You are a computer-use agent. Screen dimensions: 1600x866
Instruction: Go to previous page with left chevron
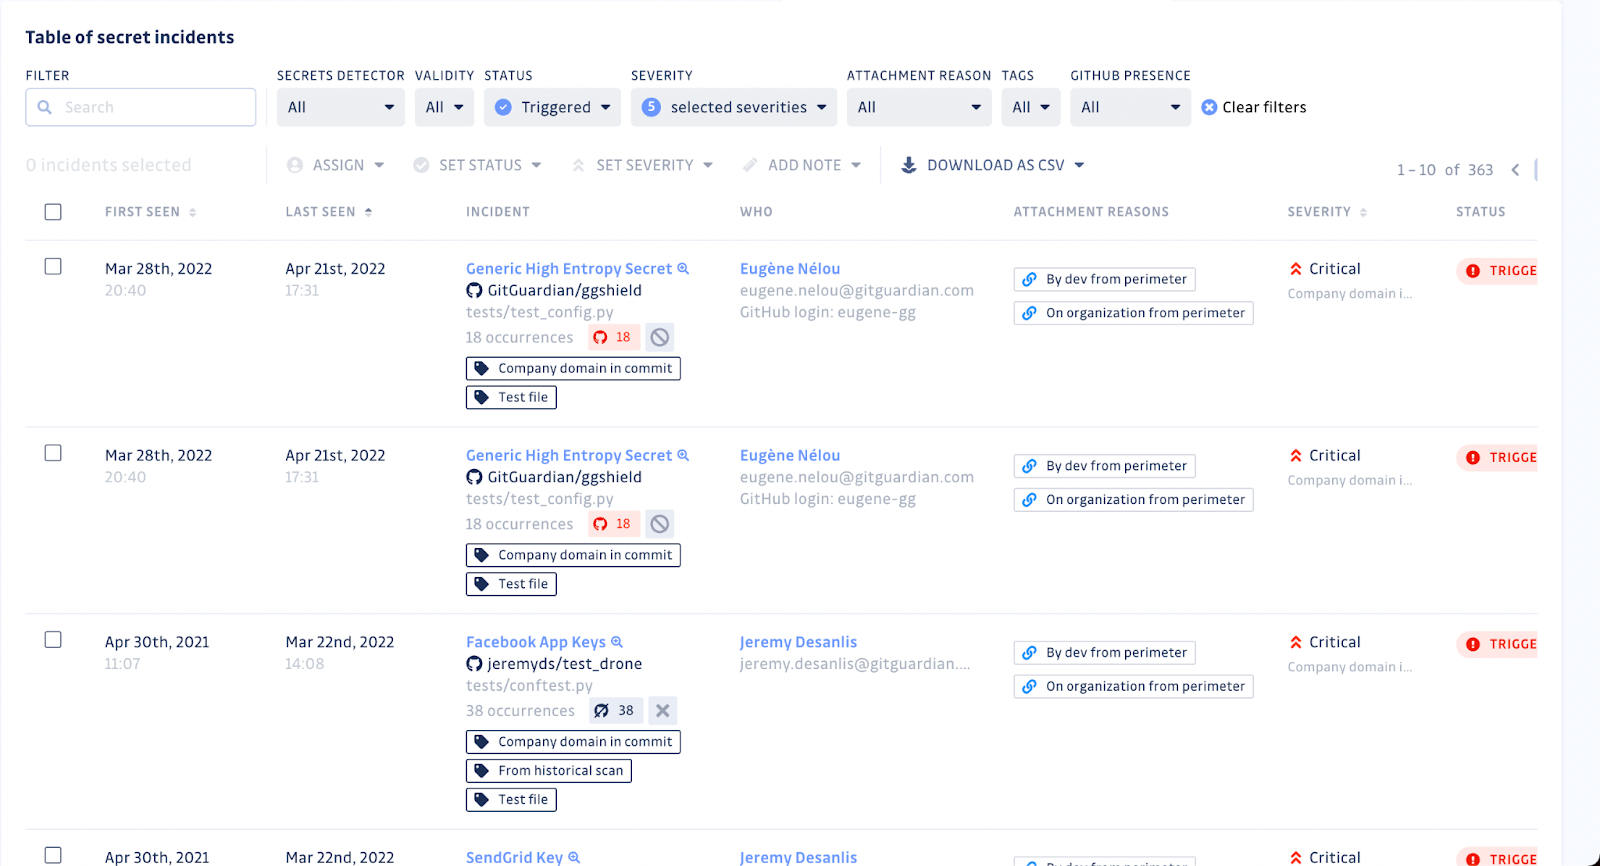pyautogui.click(x=1515, y=170)
